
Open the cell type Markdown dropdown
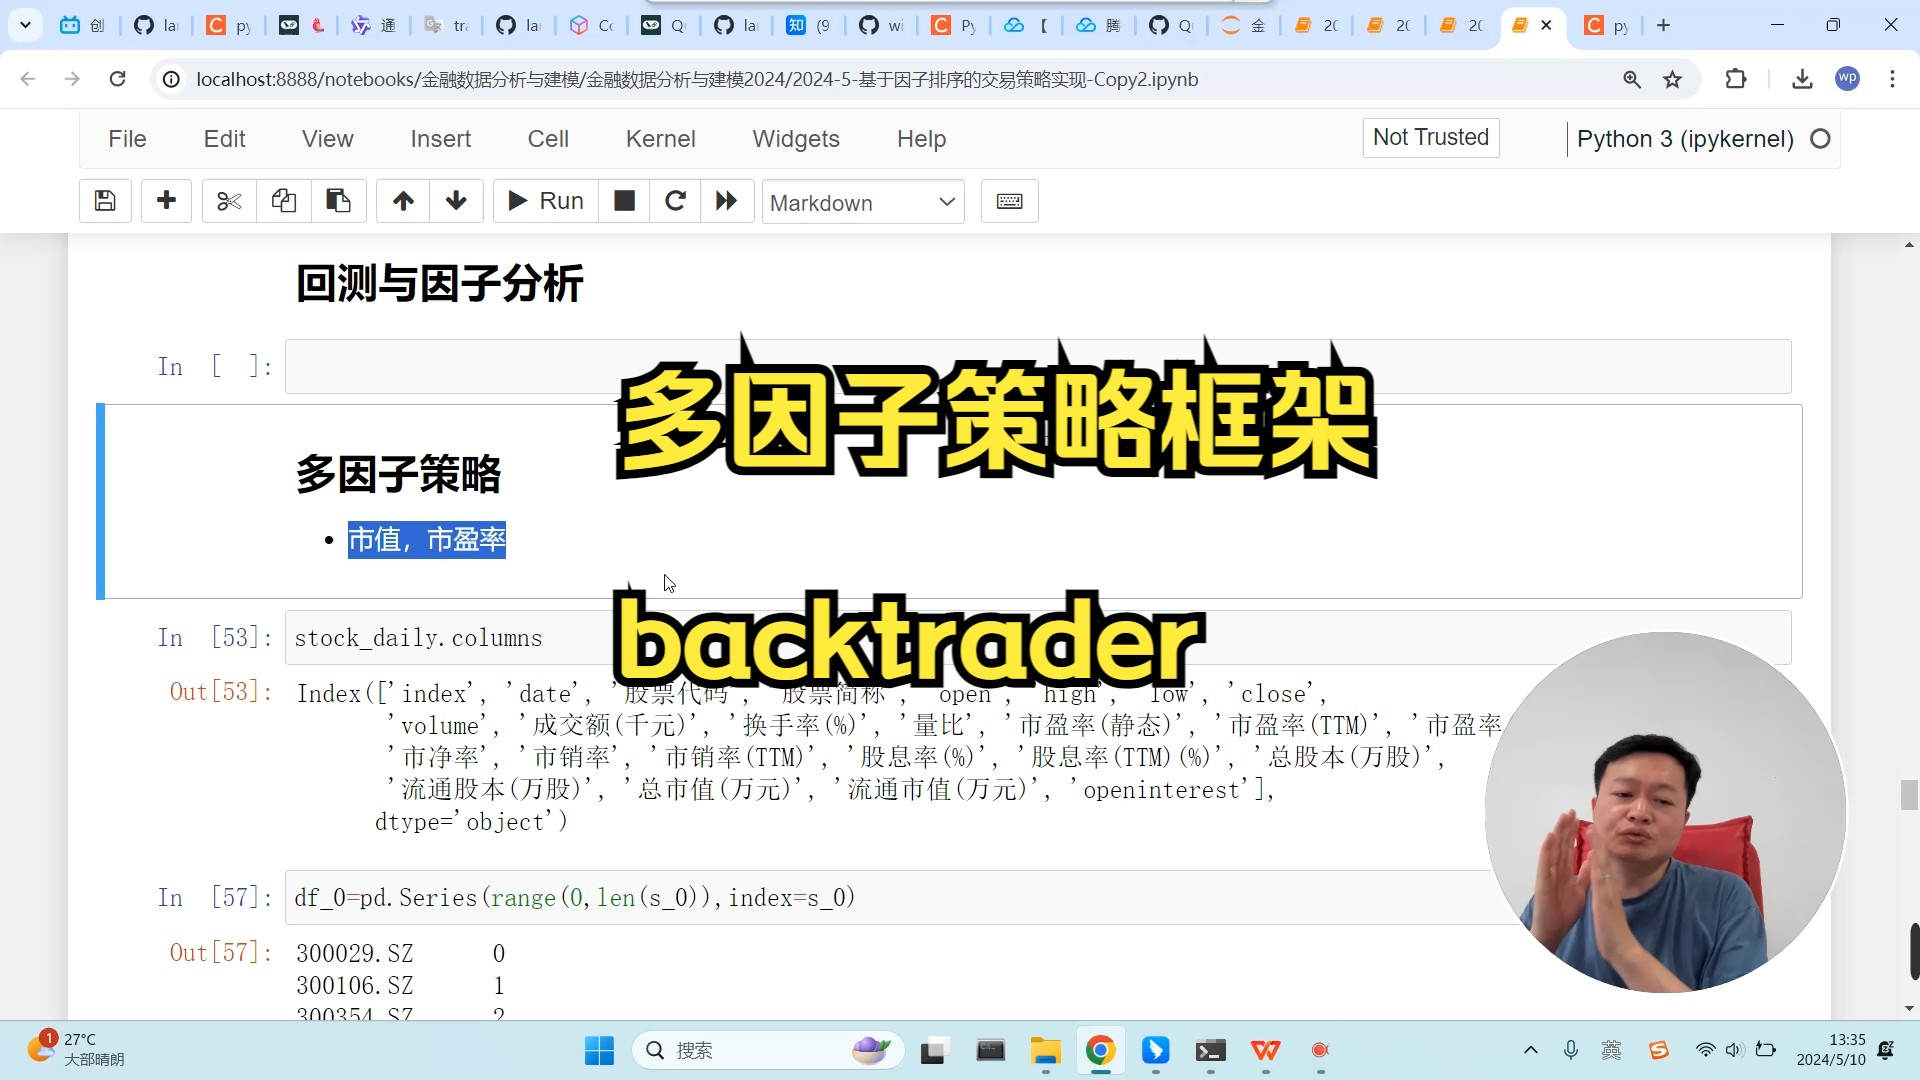click(863, 202)
